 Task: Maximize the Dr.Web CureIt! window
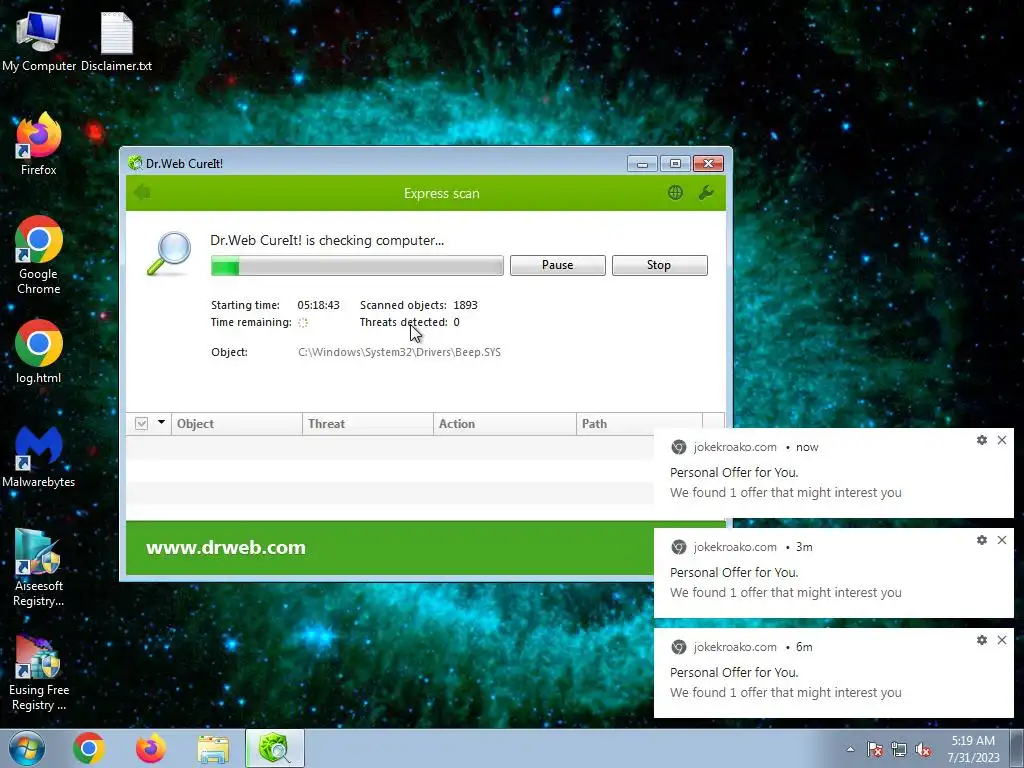[x=675, y=163]
